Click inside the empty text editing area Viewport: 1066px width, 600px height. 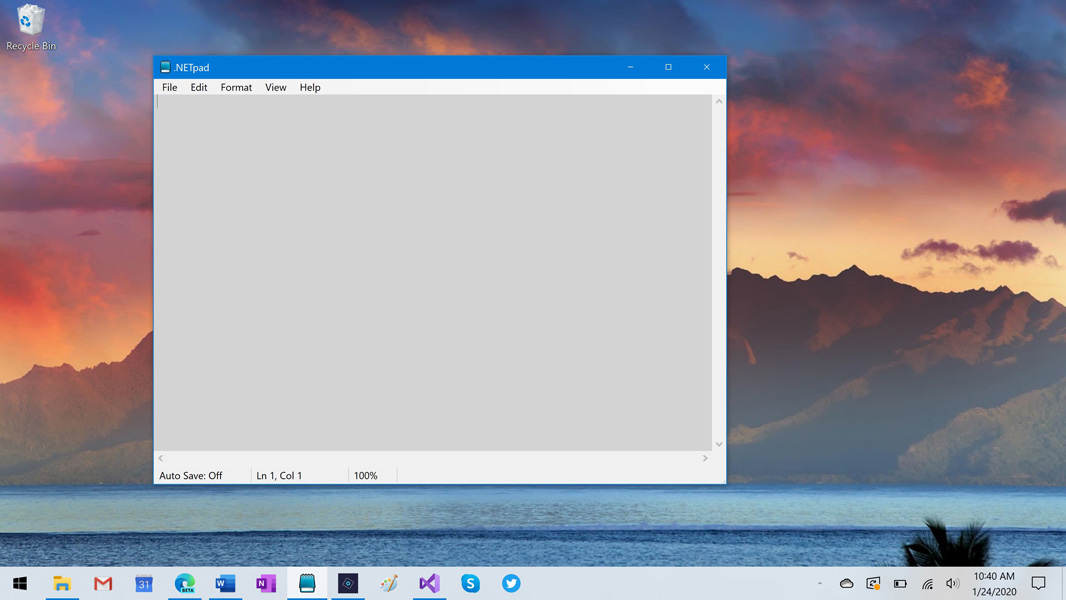pyautogui.click(x=433, y=272)
